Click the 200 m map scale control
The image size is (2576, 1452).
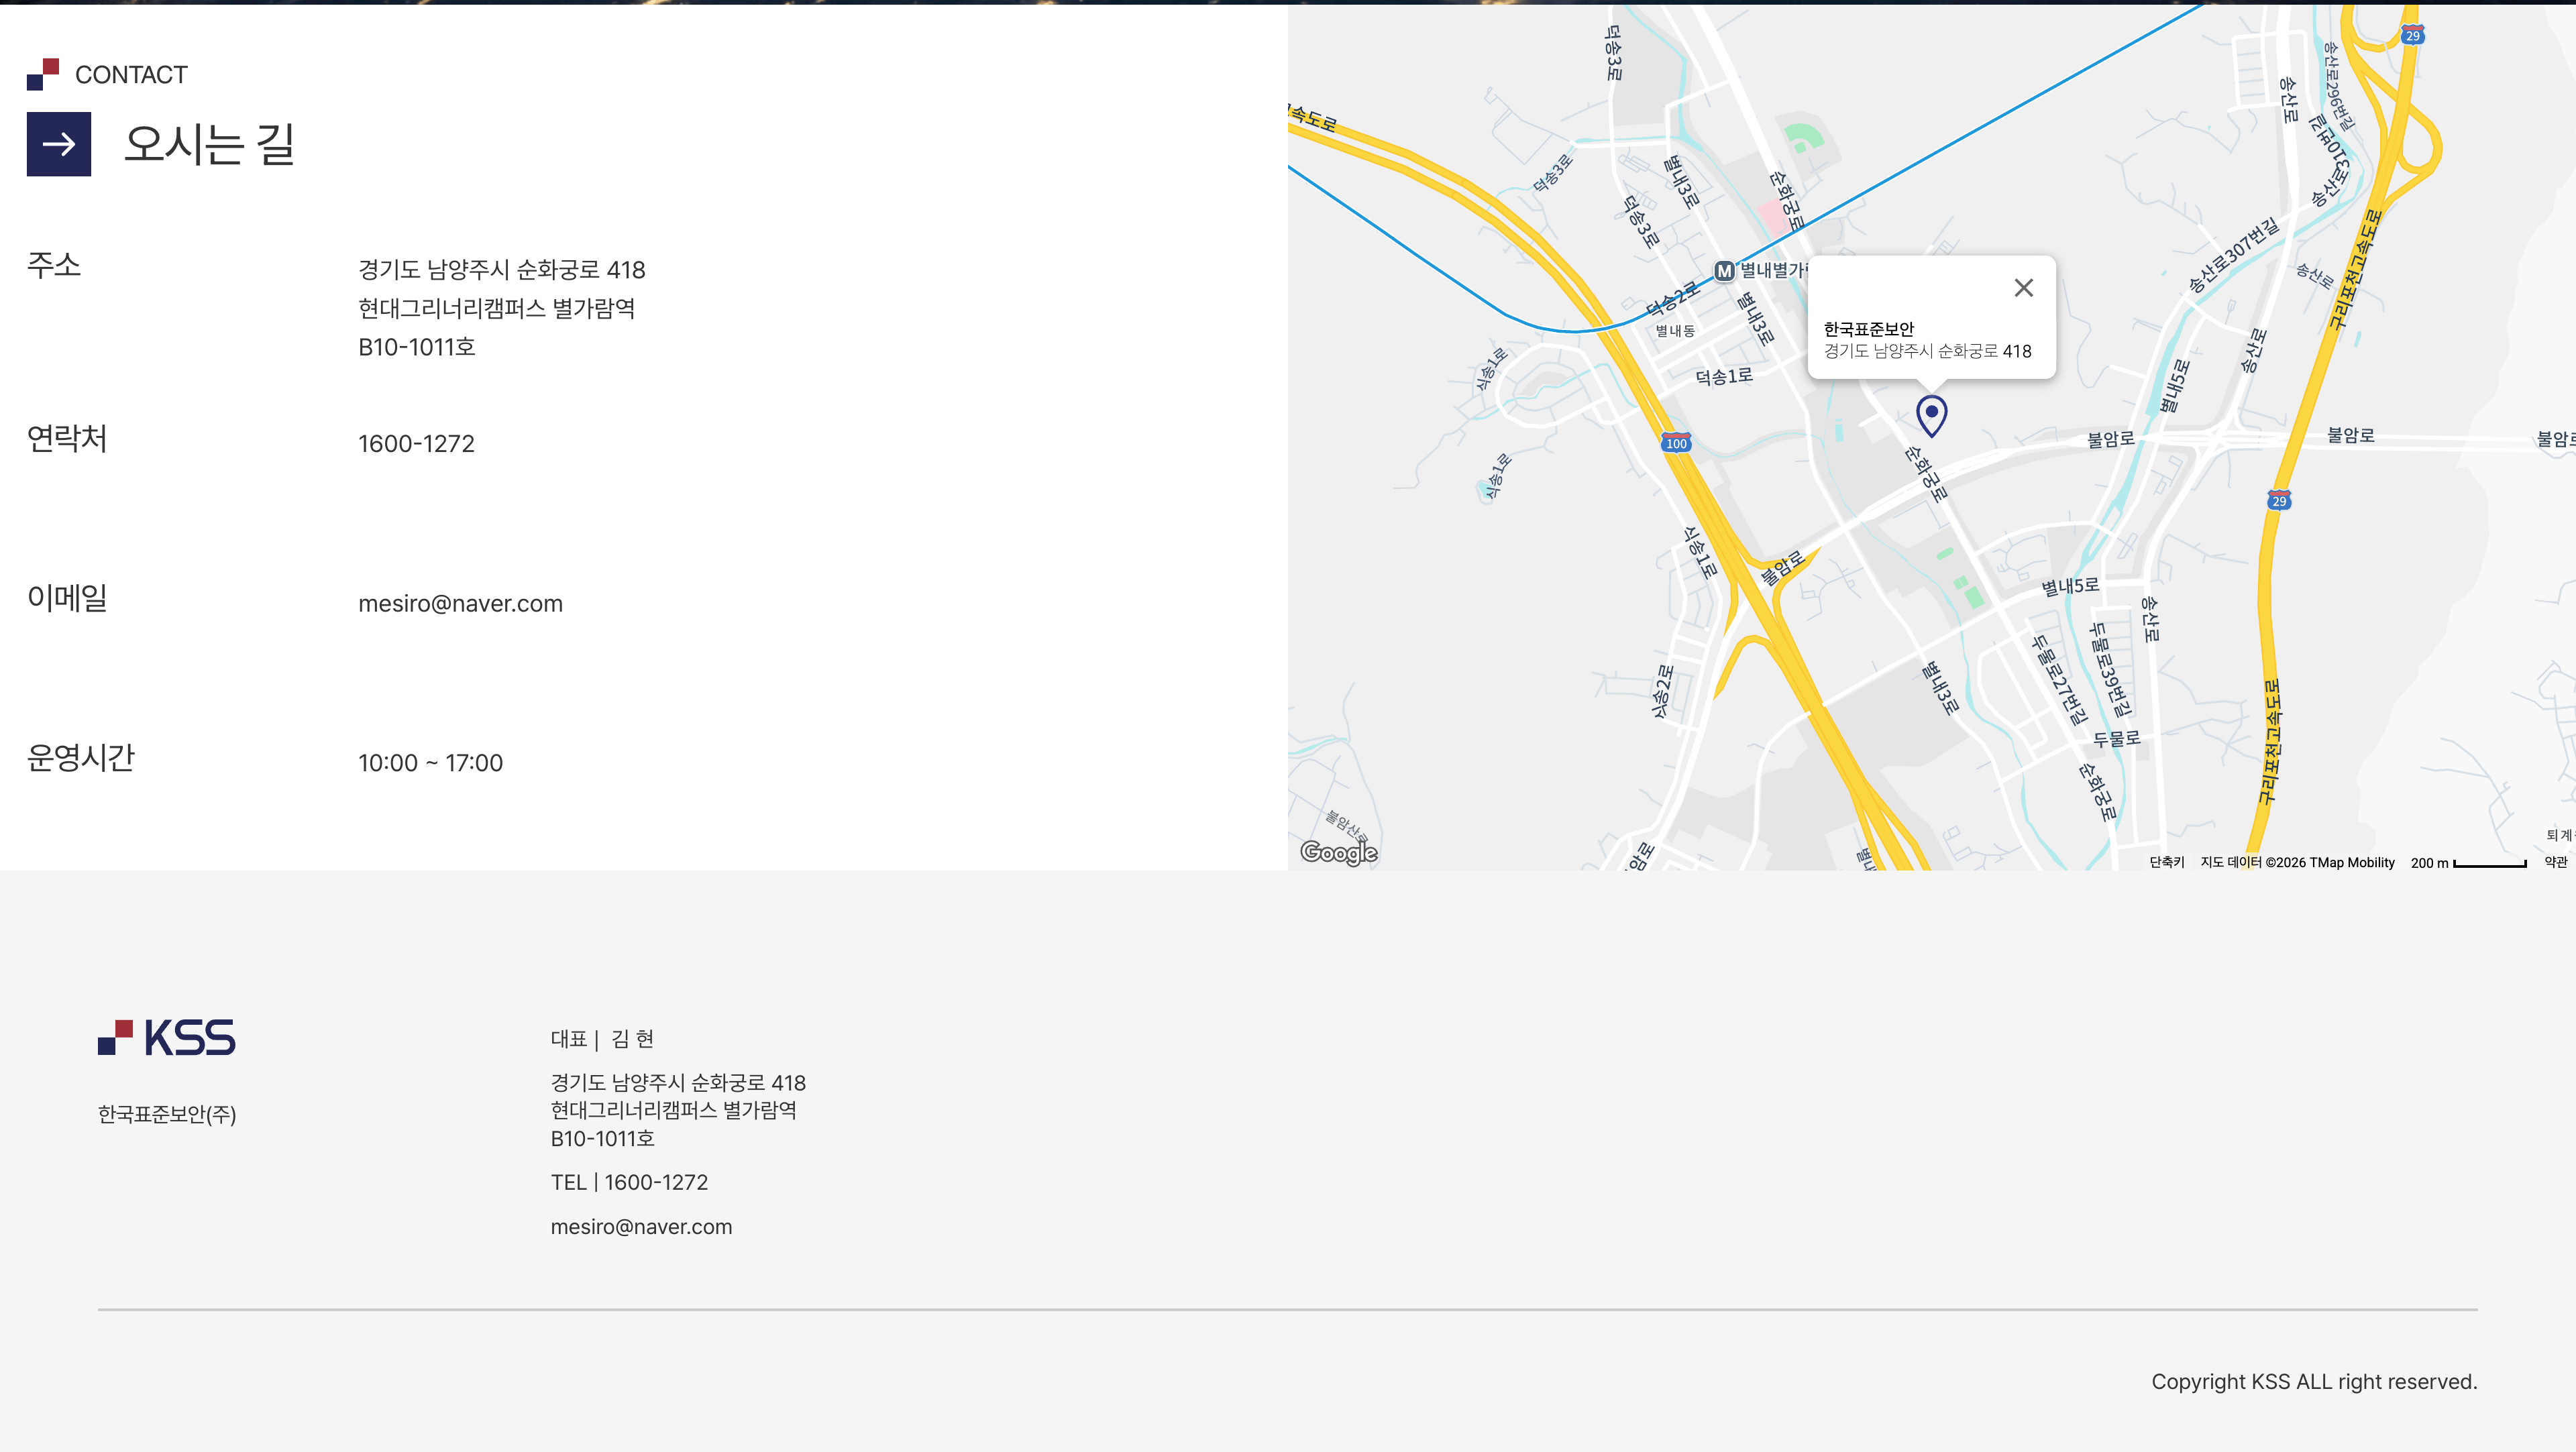[x=2468, y=862]
